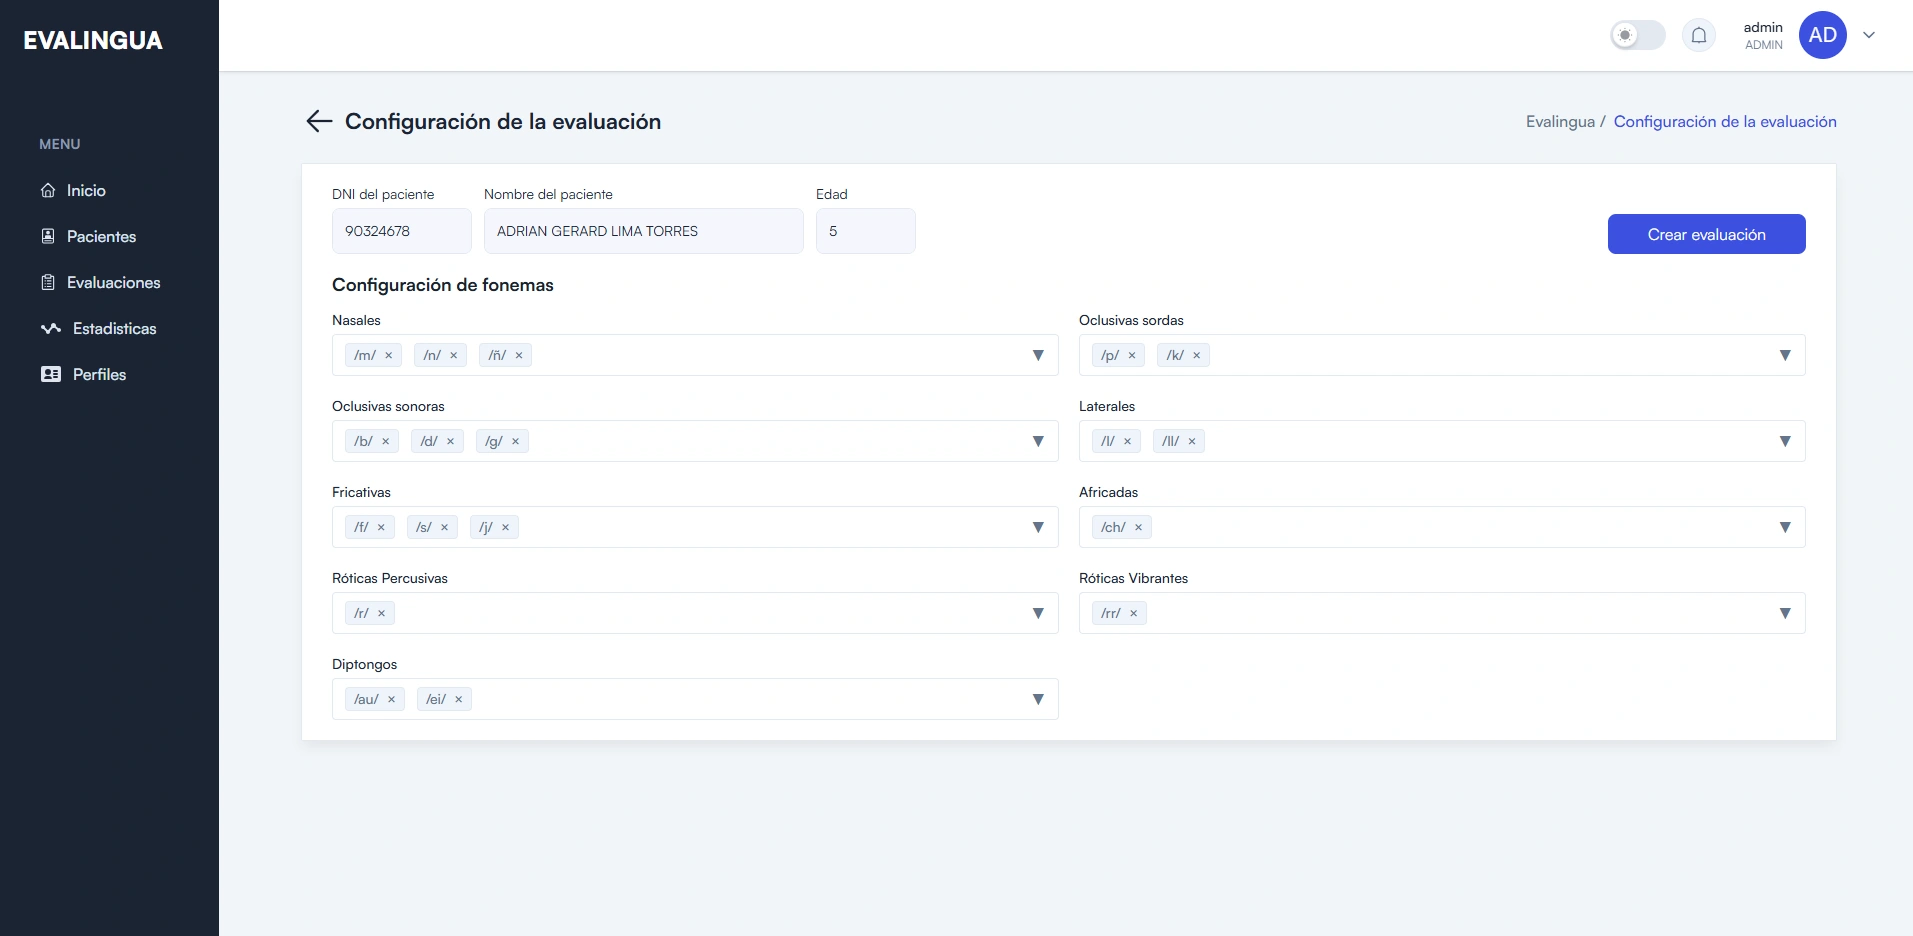Navigate to Perfiles in the sidebar
Screen dimensions: 1913x936
pos(99,375)
